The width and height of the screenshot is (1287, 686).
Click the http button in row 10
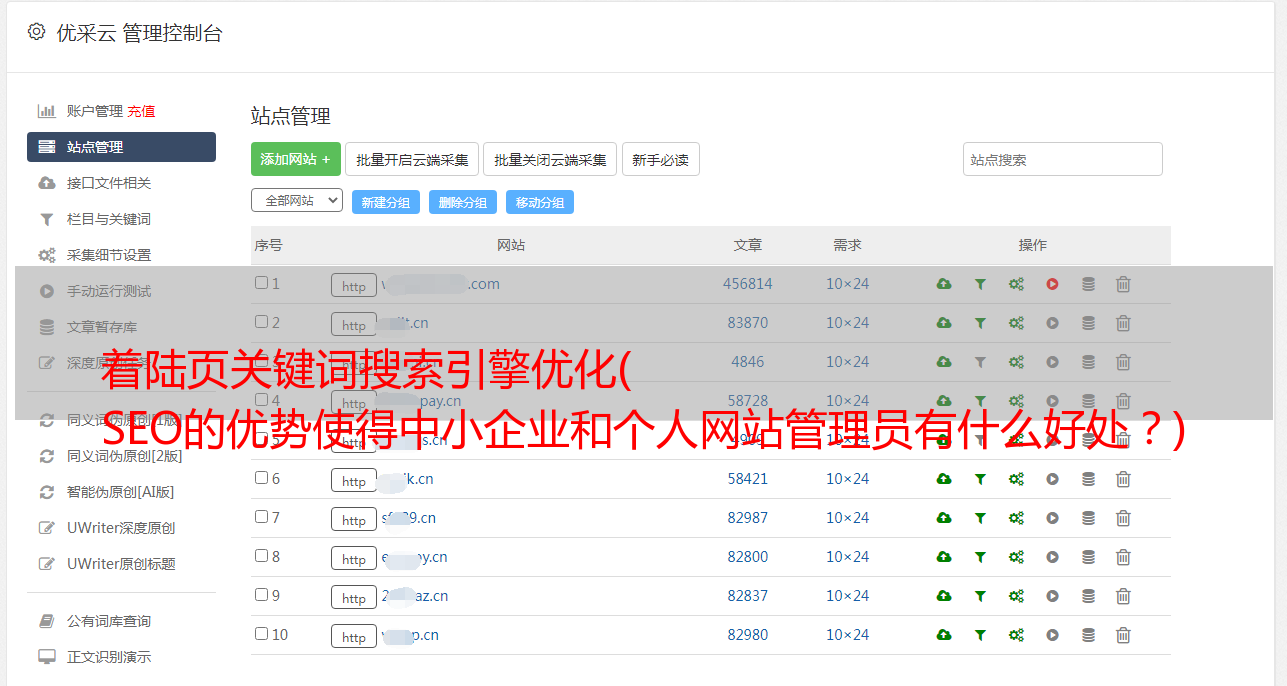pos(354,637)
